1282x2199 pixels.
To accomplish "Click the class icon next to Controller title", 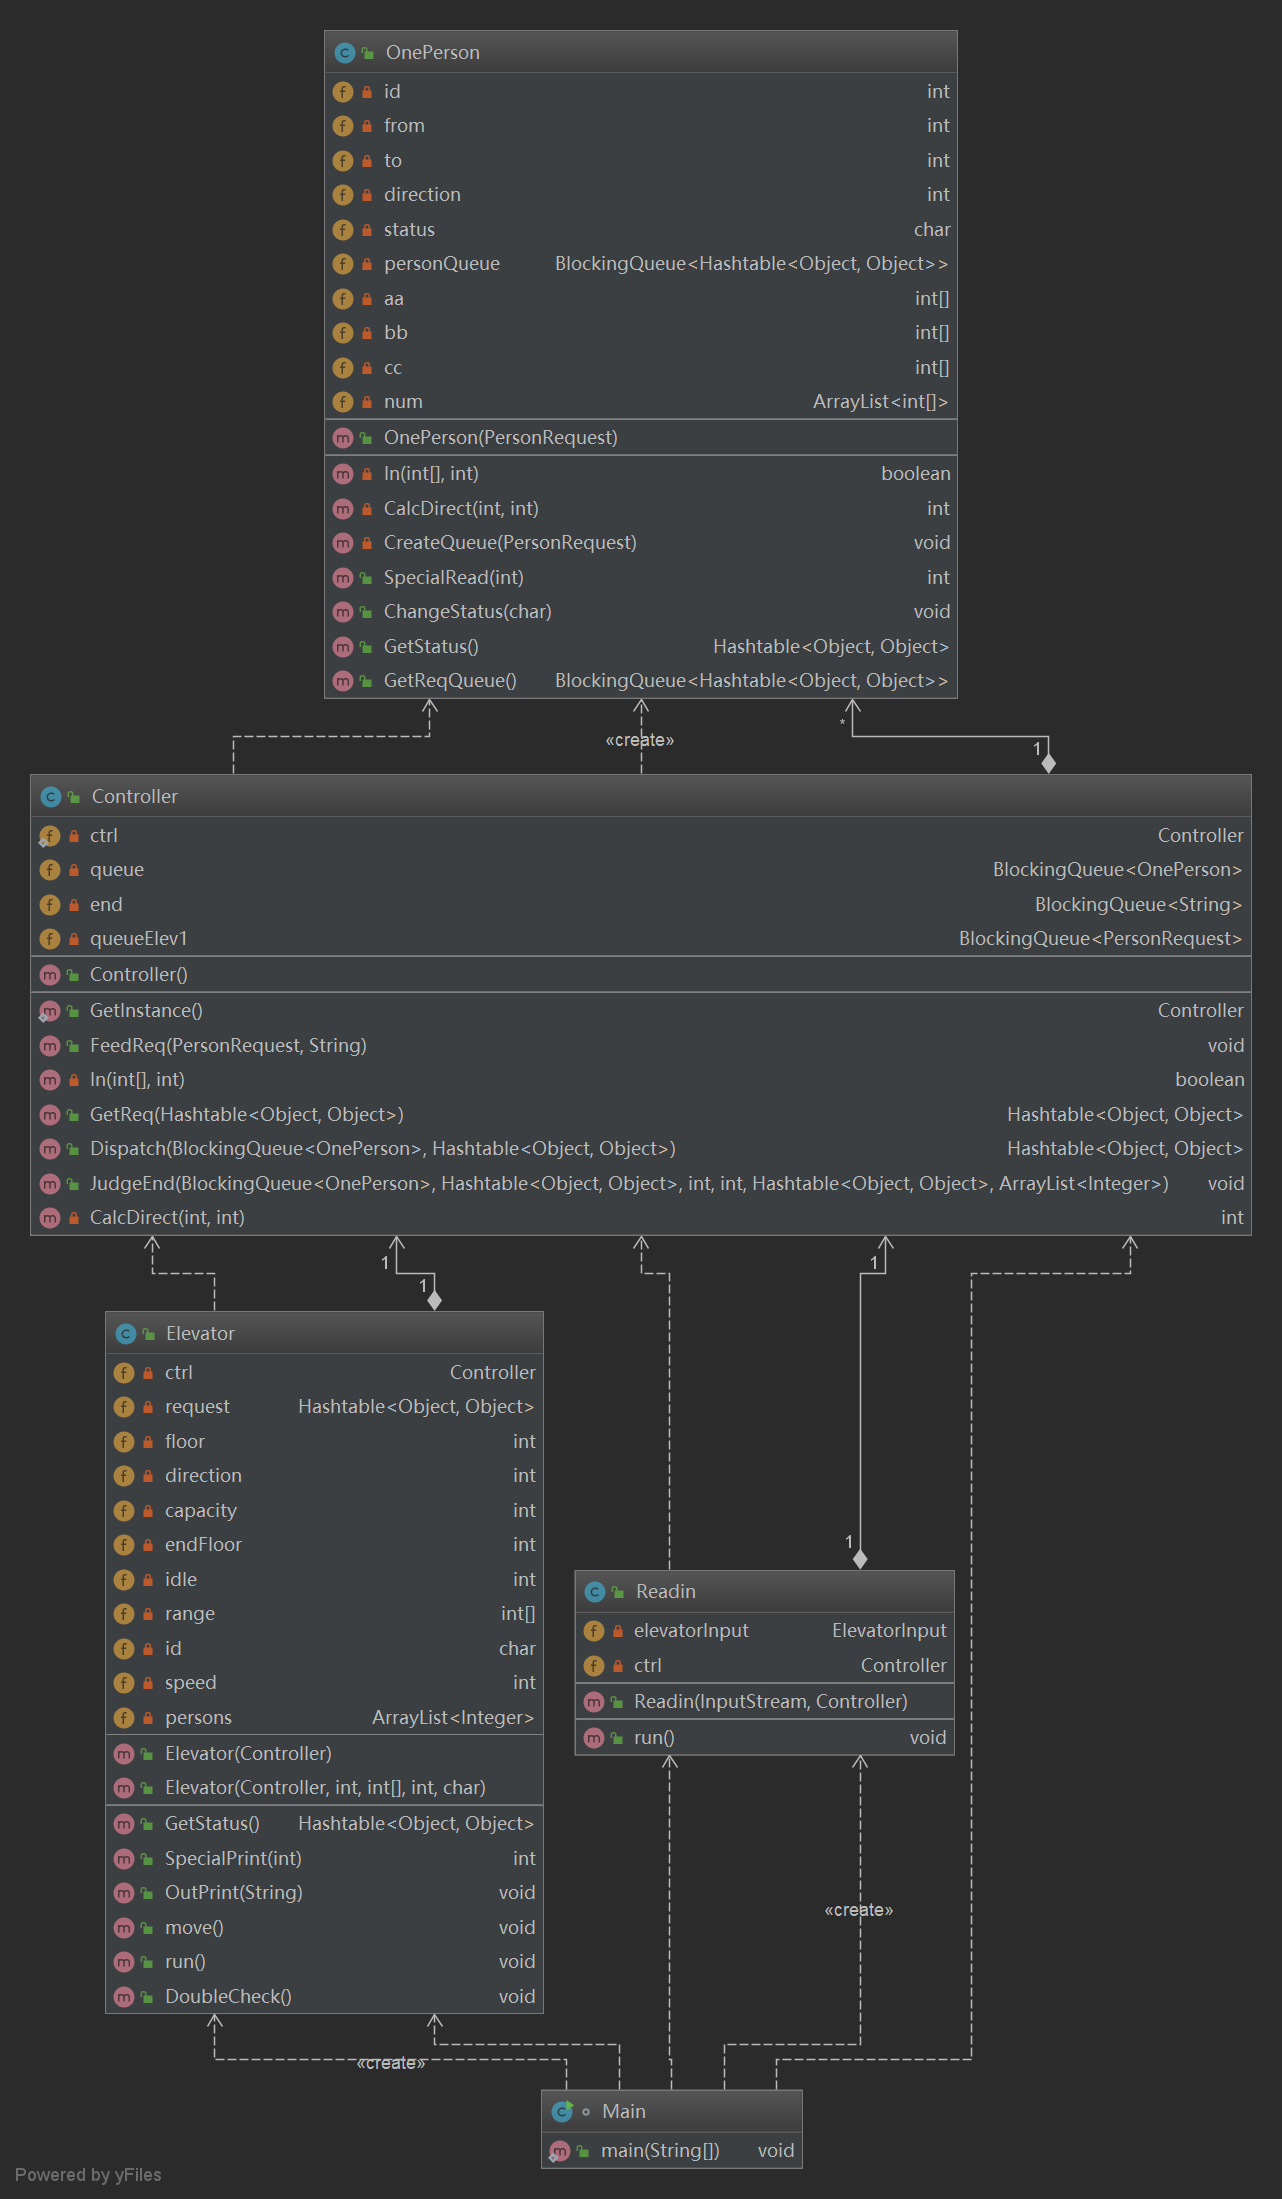I will pos(51,796).
